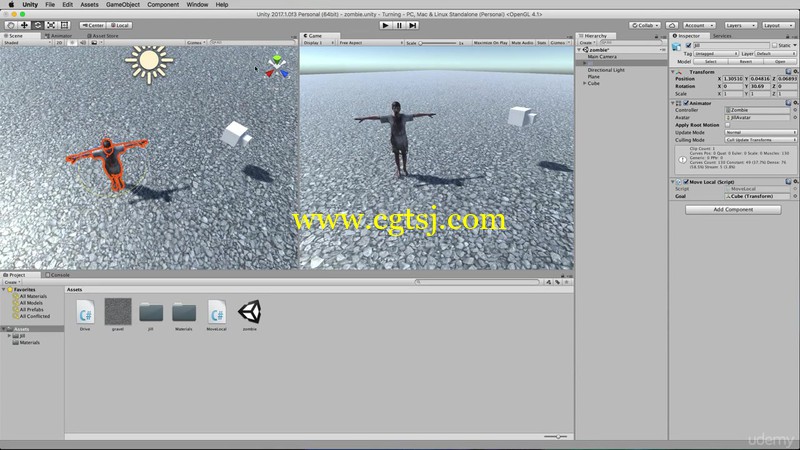
Task: Open the Display 1 dropdown in Game view
Action: coord(319,43)
